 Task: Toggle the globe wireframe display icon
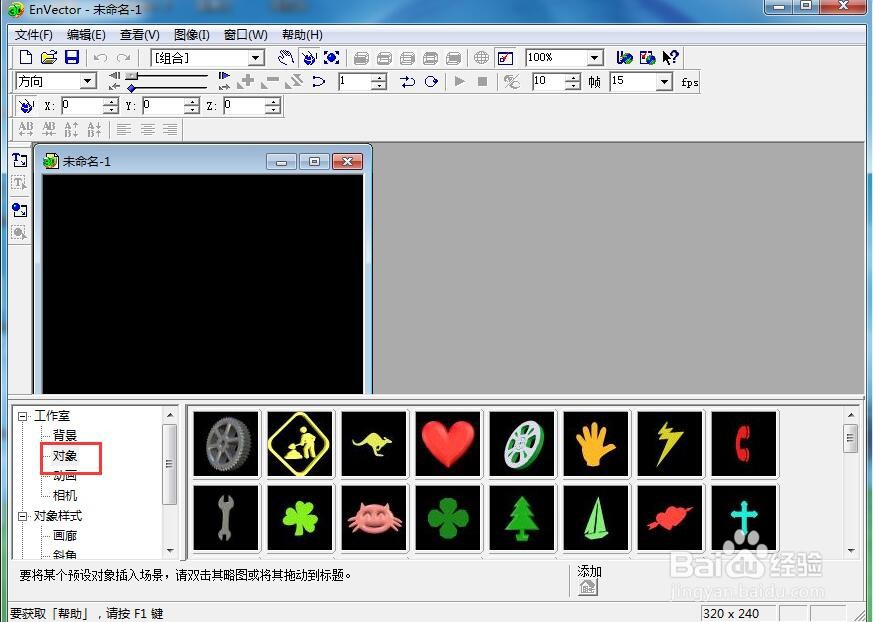(481, 57)
